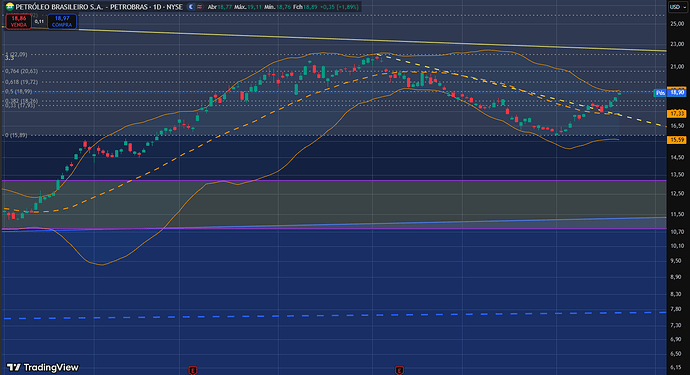Click the 12,50 label on the price axis
690x375 pixels.
(677, 194)
